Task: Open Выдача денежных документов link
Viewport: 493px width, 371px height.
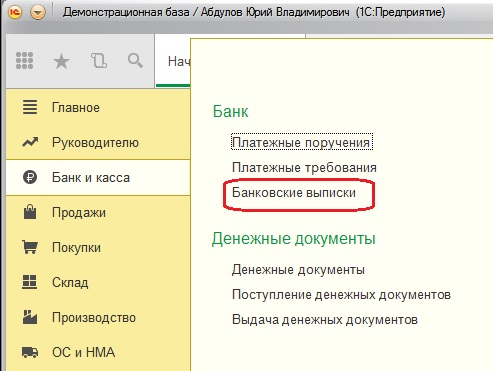Action: click(325, 320)
